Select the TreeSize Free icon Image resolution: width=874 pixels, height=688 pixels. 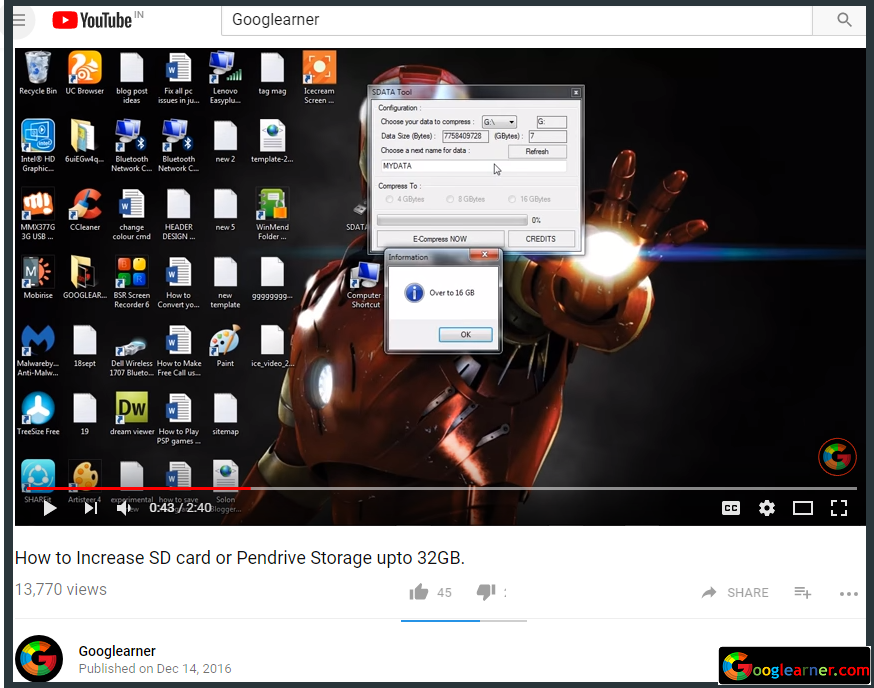click(x=38, y=414)
